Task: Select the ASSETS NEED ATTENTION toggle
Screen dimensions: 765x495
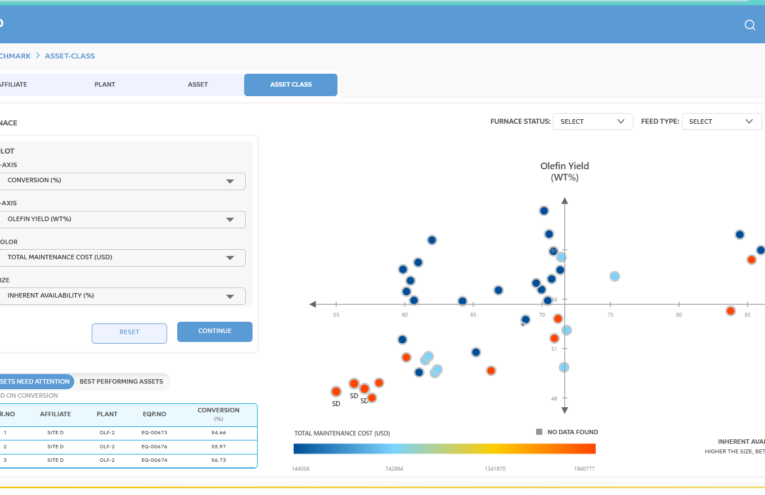Action: (35, 381)
